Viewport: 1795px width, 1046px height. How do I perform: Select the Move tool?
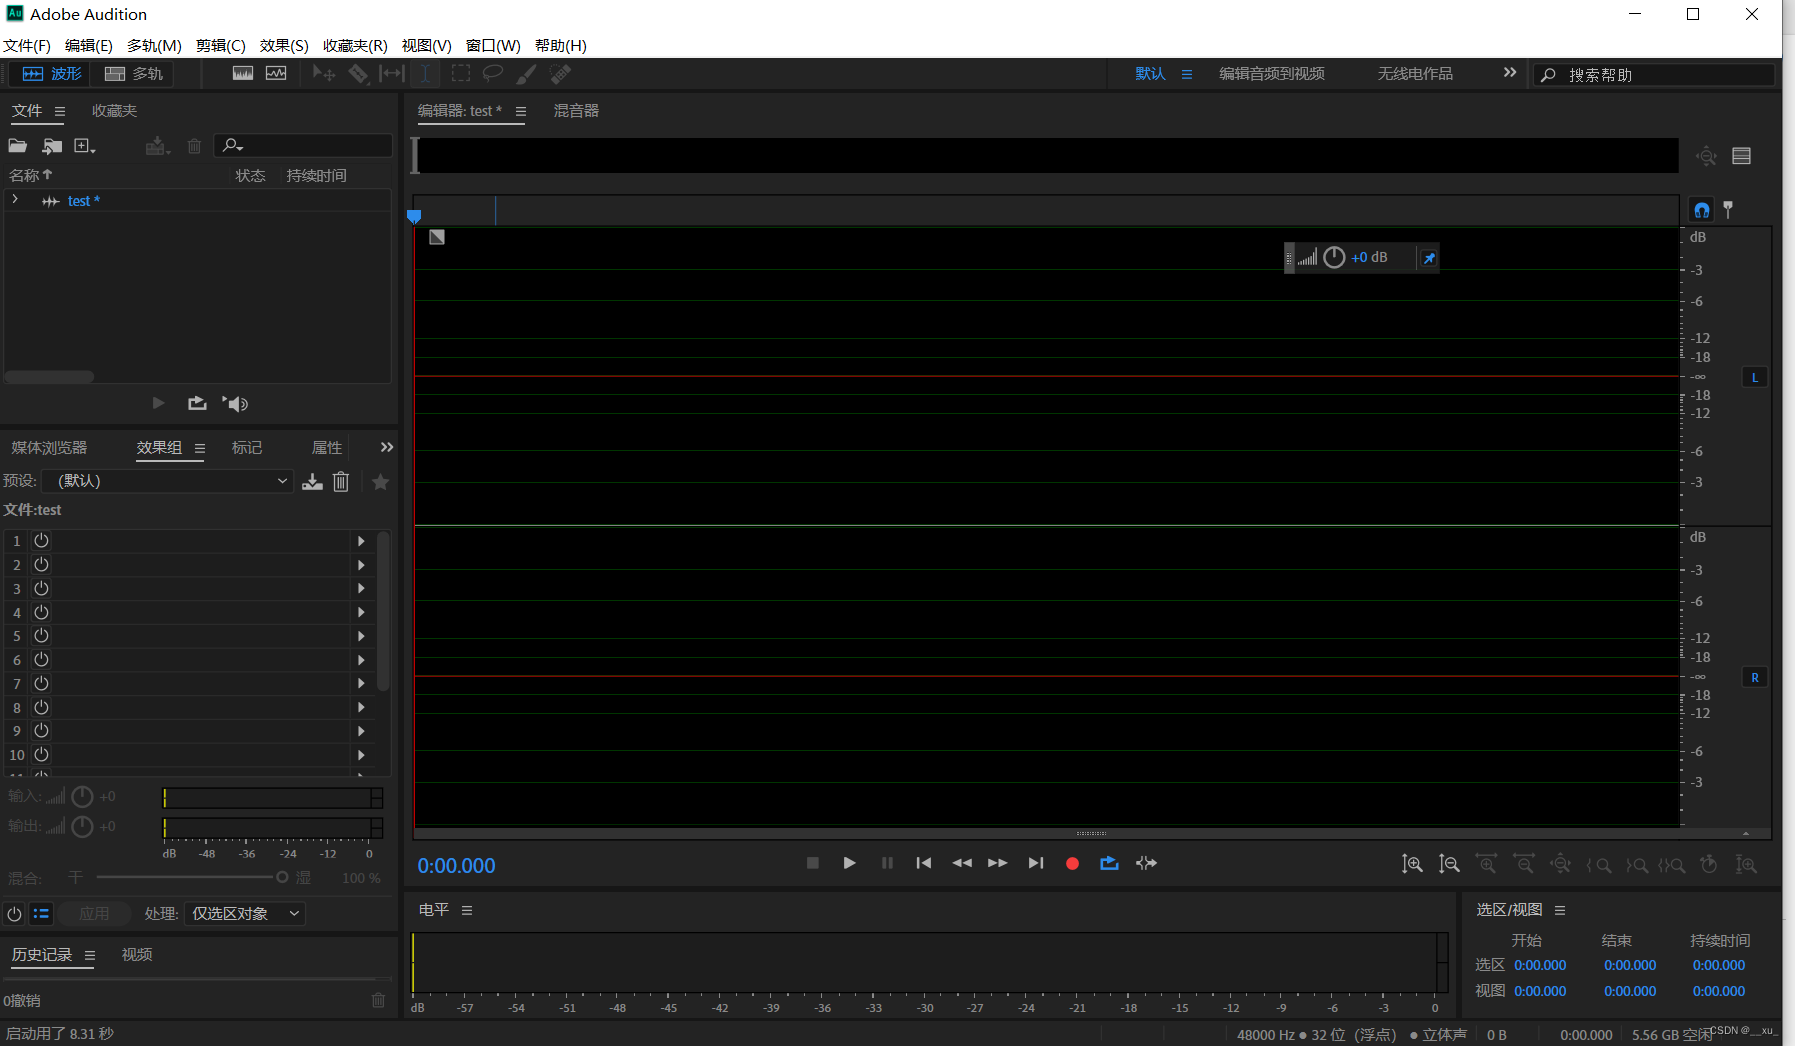point(324,74)
